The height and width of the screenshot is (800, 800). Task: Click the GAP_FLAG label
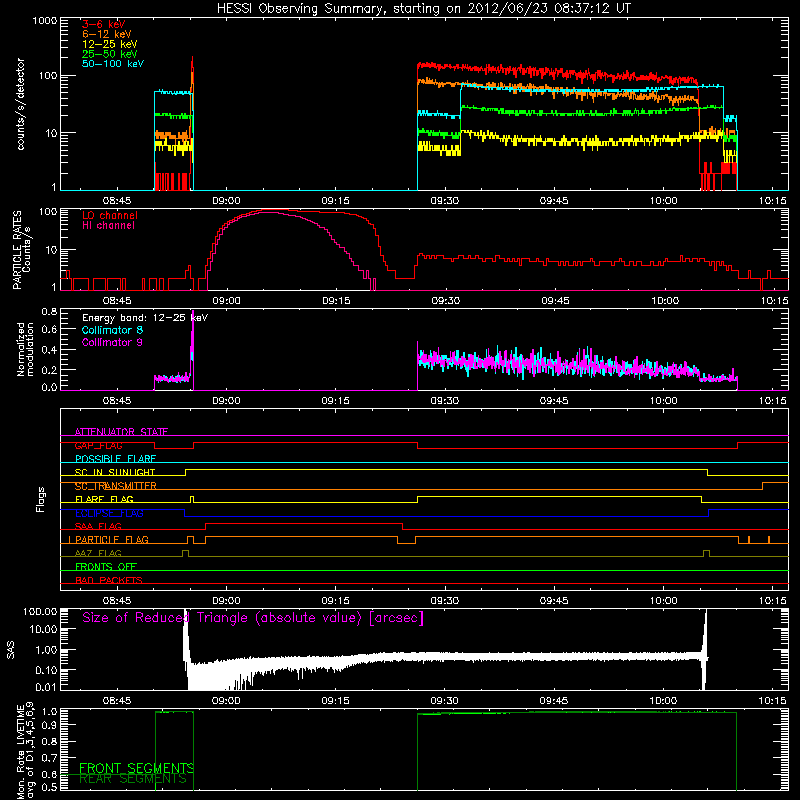coord(98,445)
